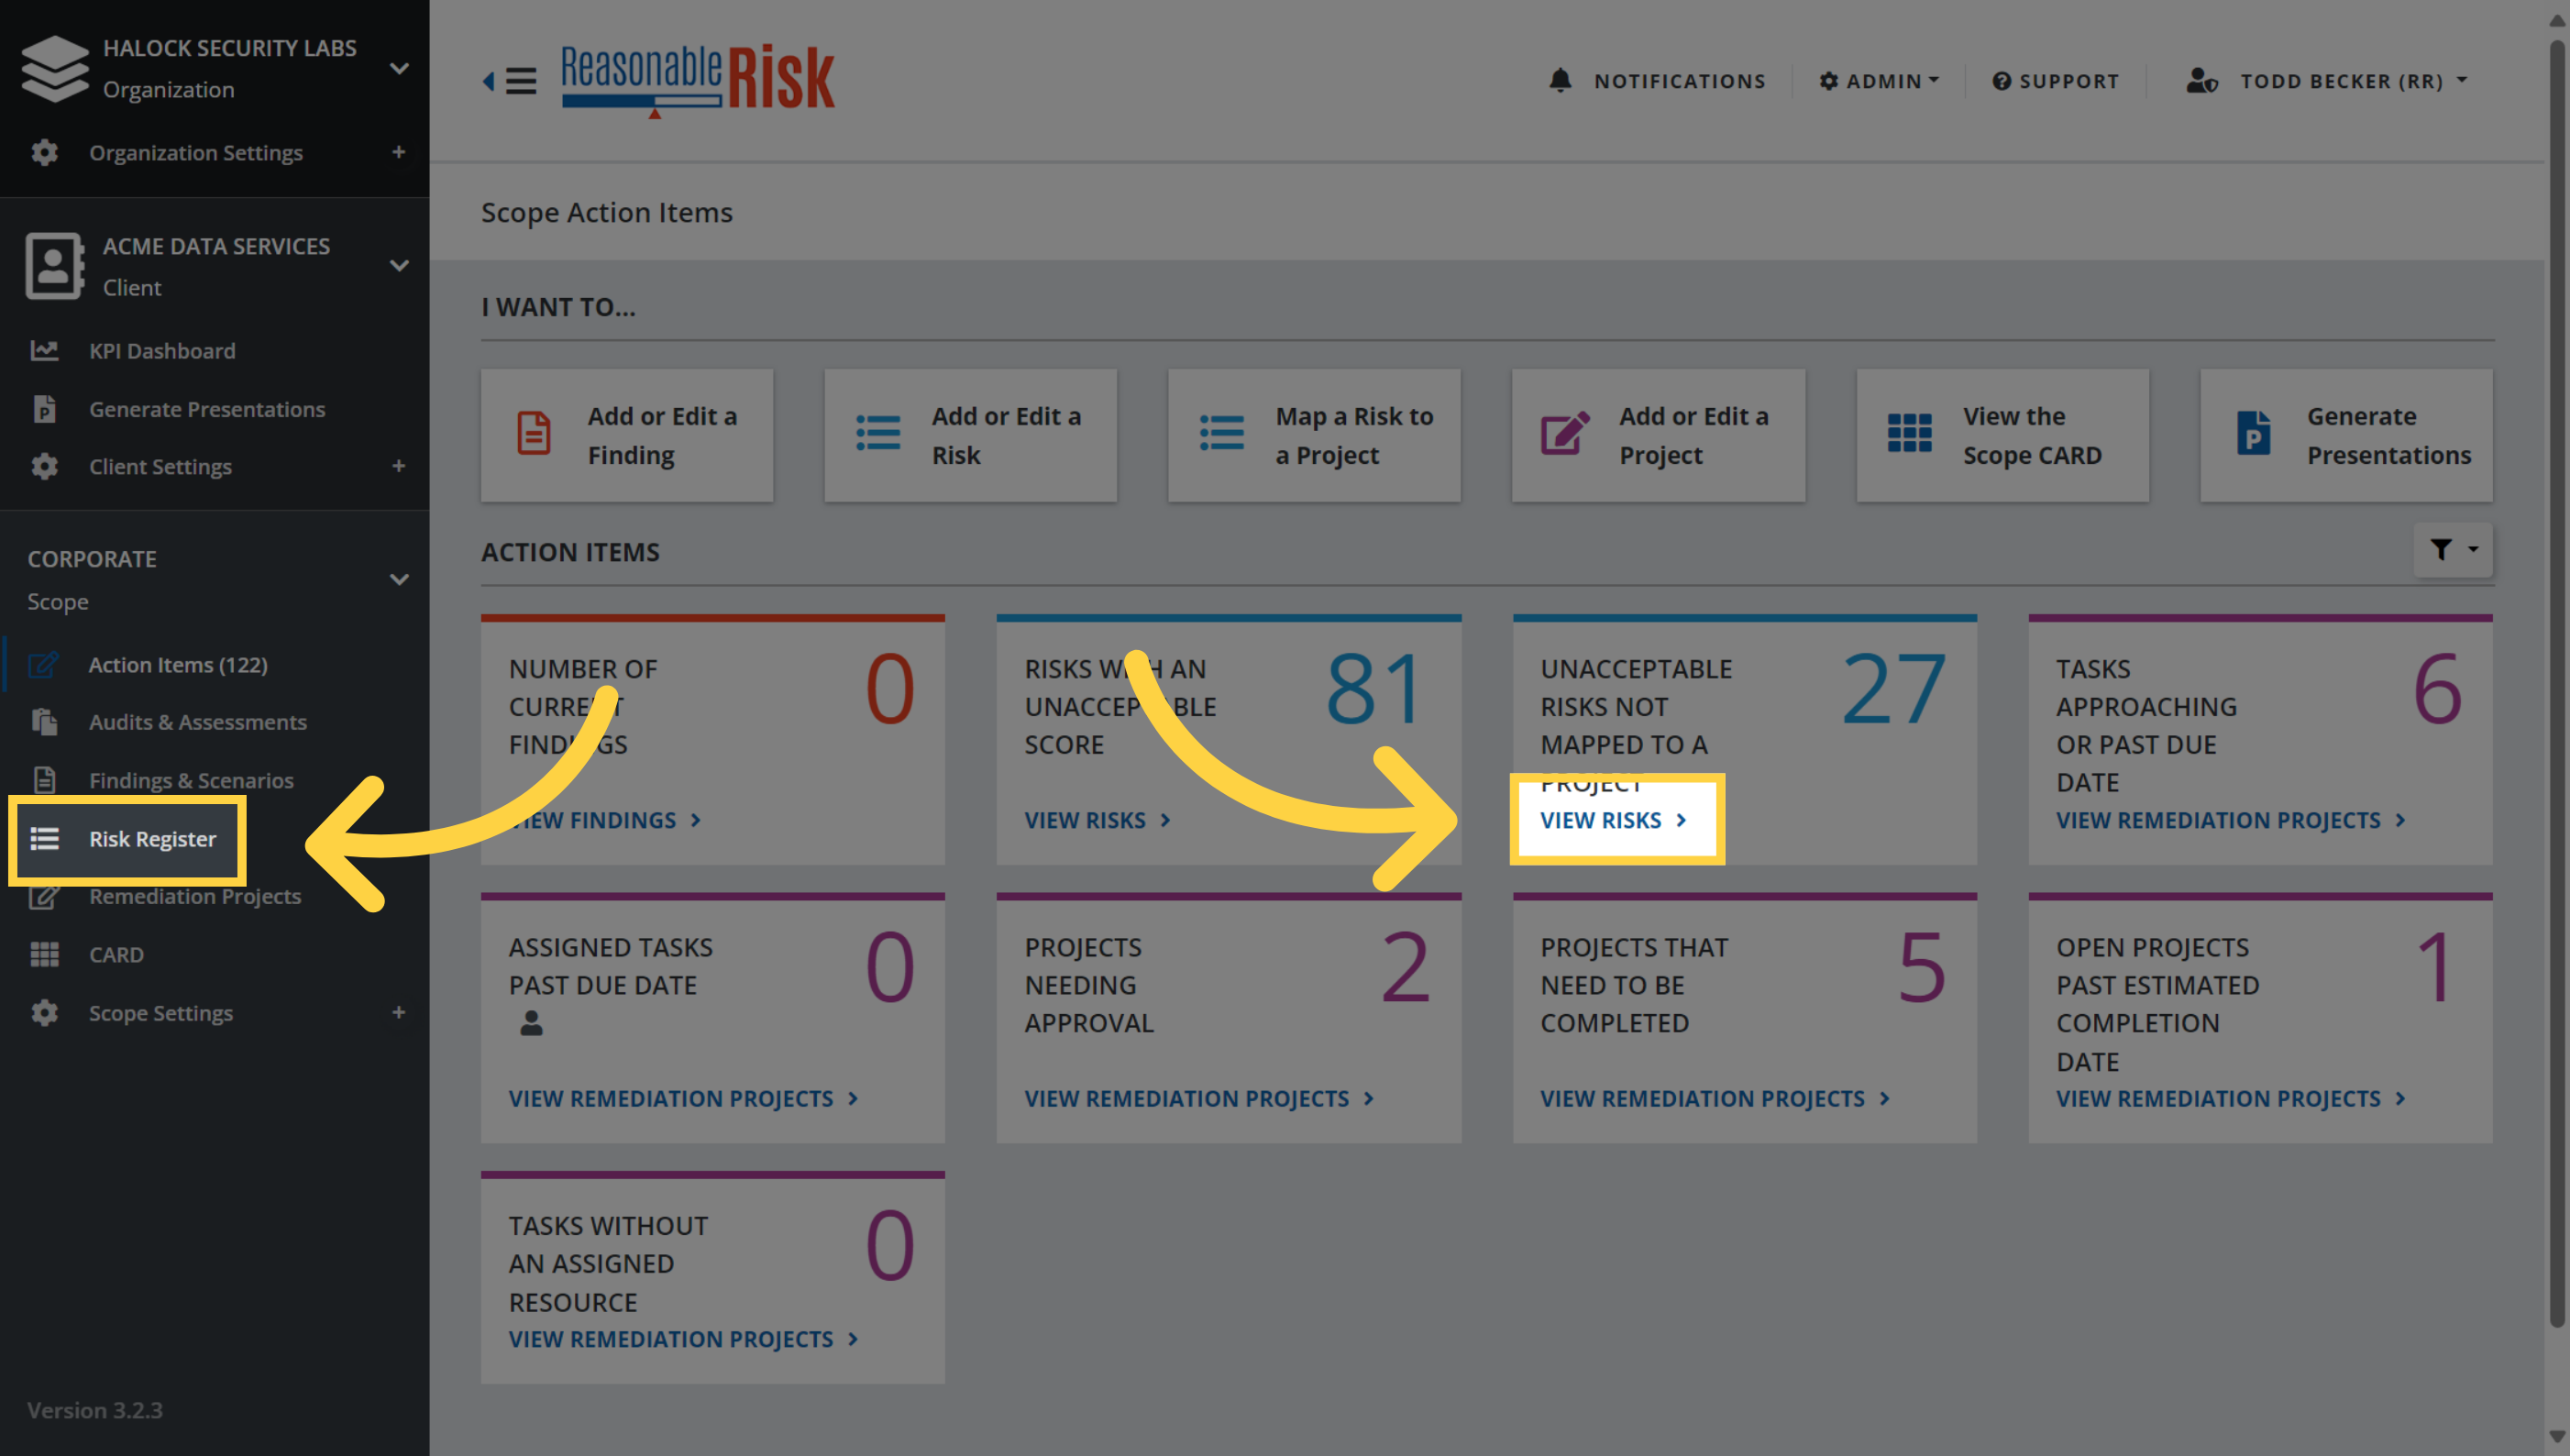Click the Remediation Projects edit icon

pyautogui.click(x=44, y=896)
